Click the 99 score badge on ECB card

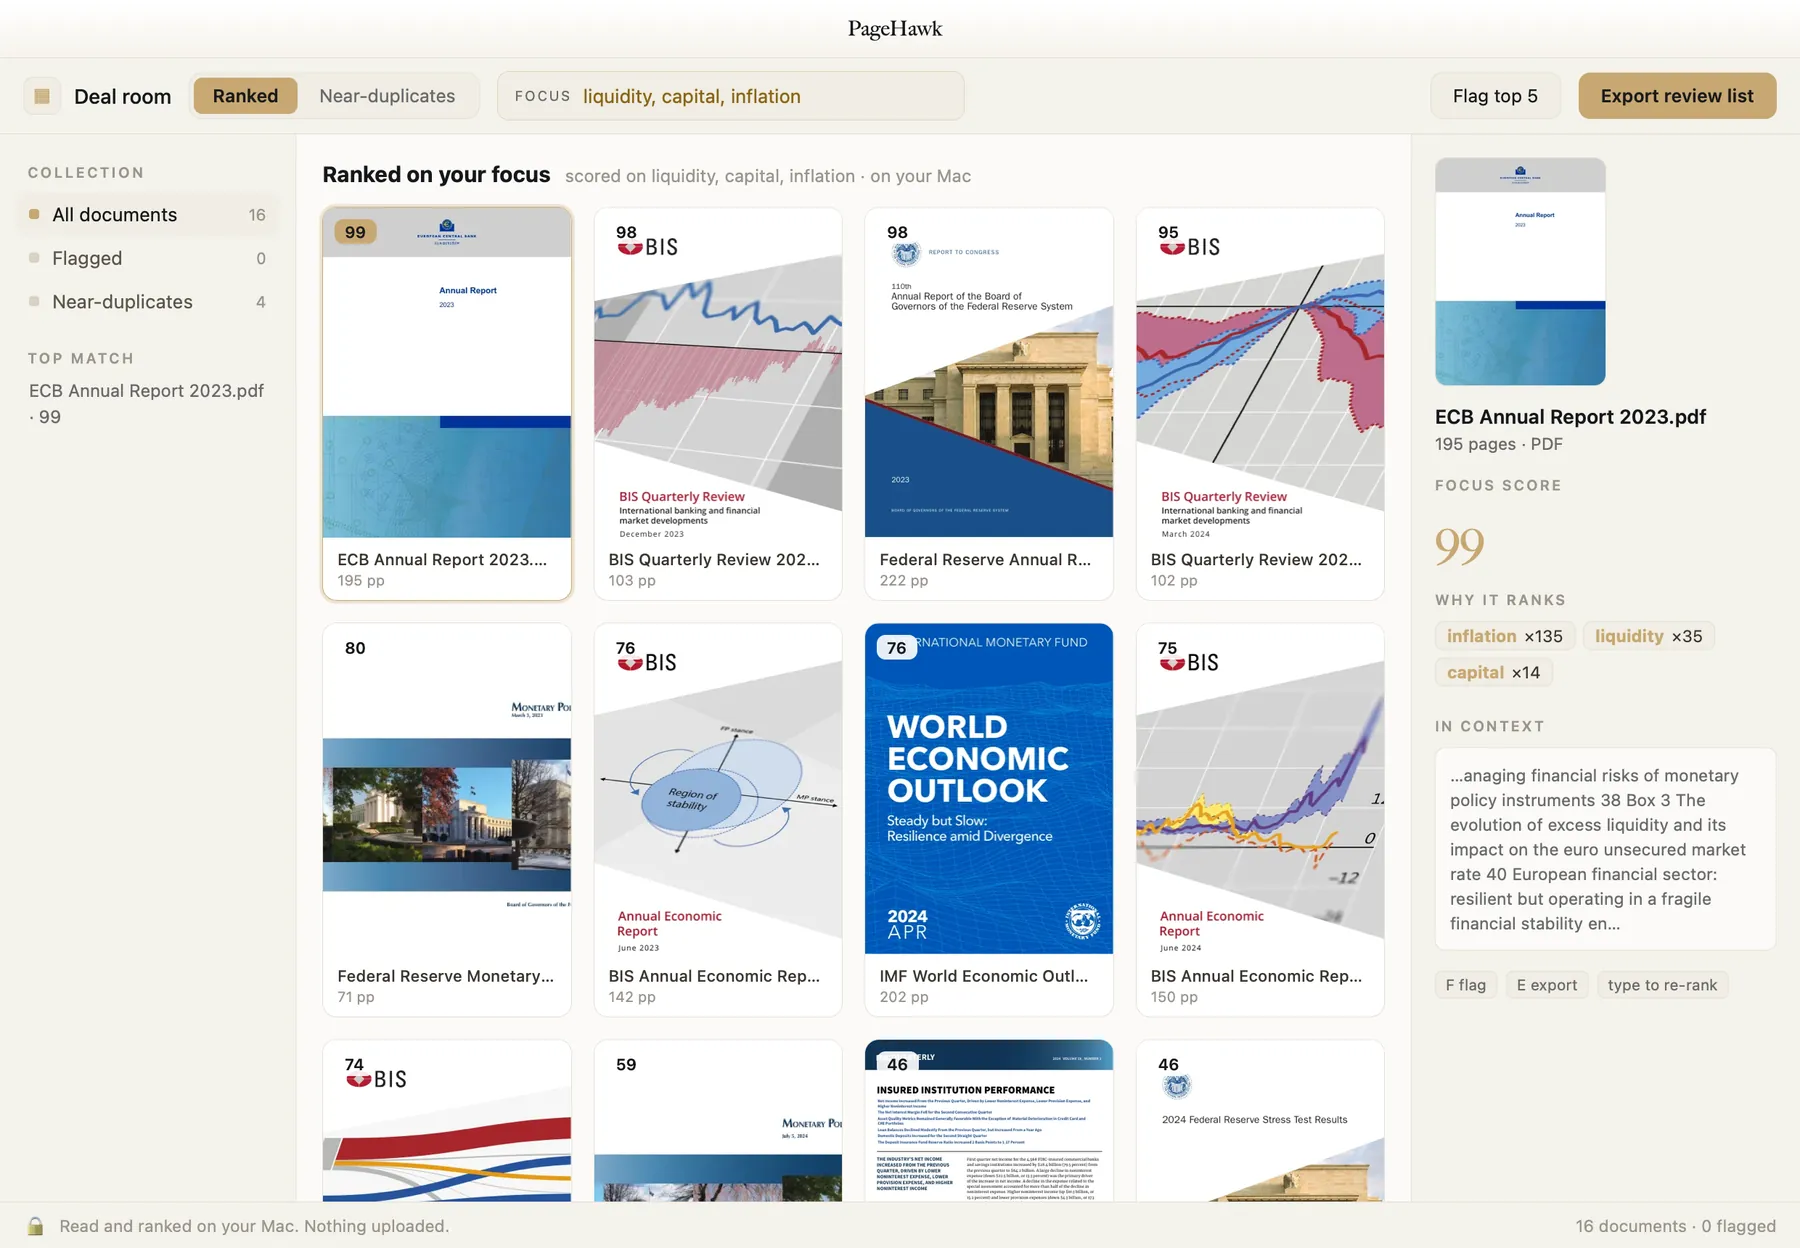pos(355,232)
